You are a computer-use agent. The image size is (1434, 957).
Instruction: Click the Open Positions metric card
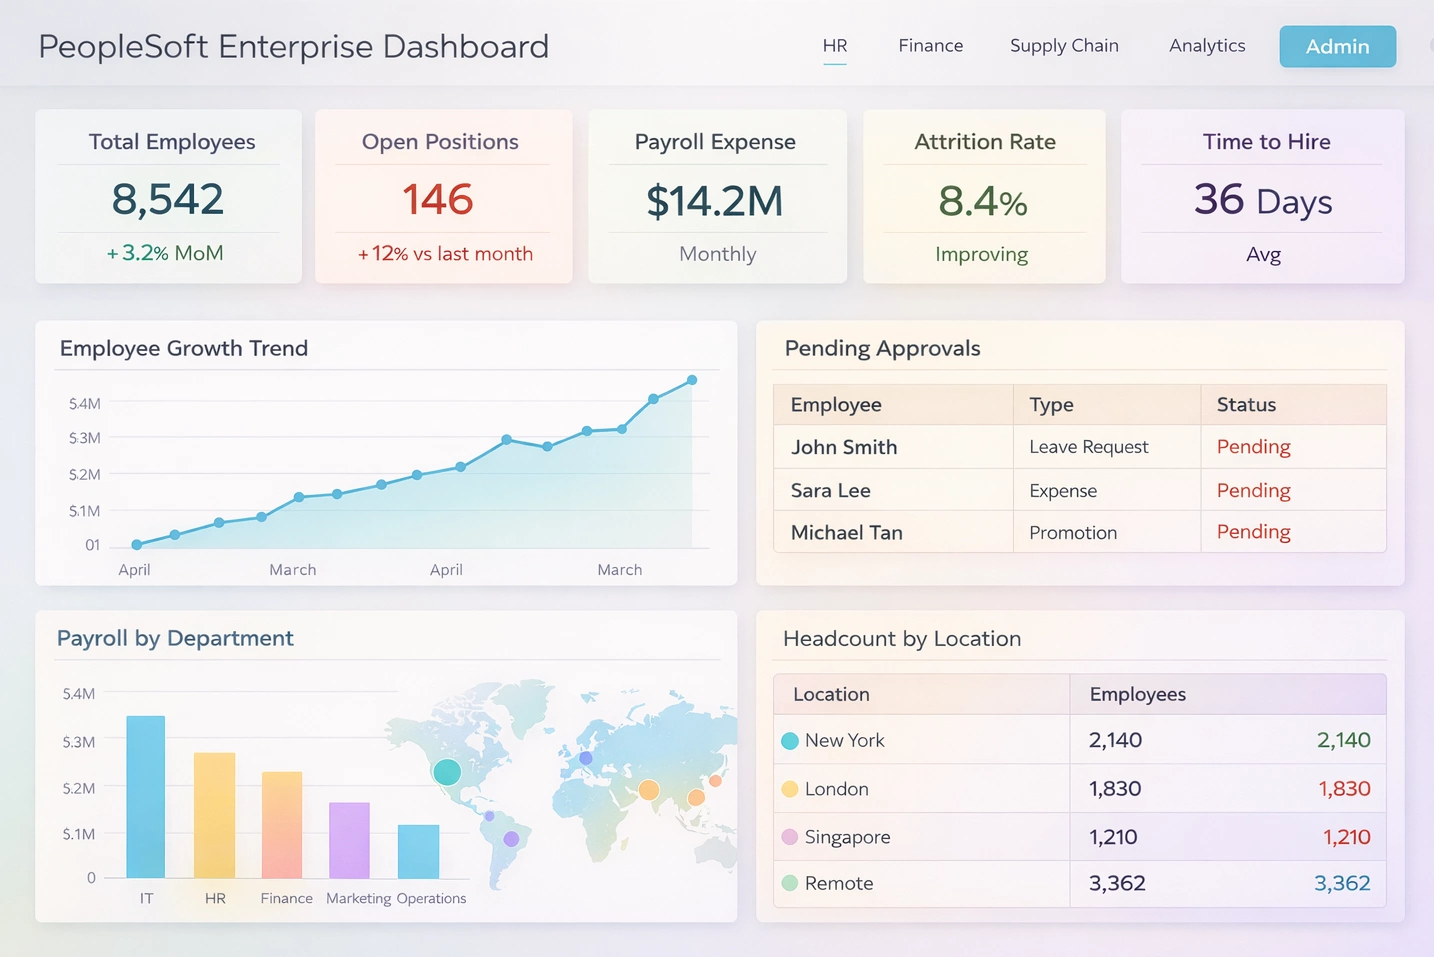pyautogui.click(x=443, y=196)
